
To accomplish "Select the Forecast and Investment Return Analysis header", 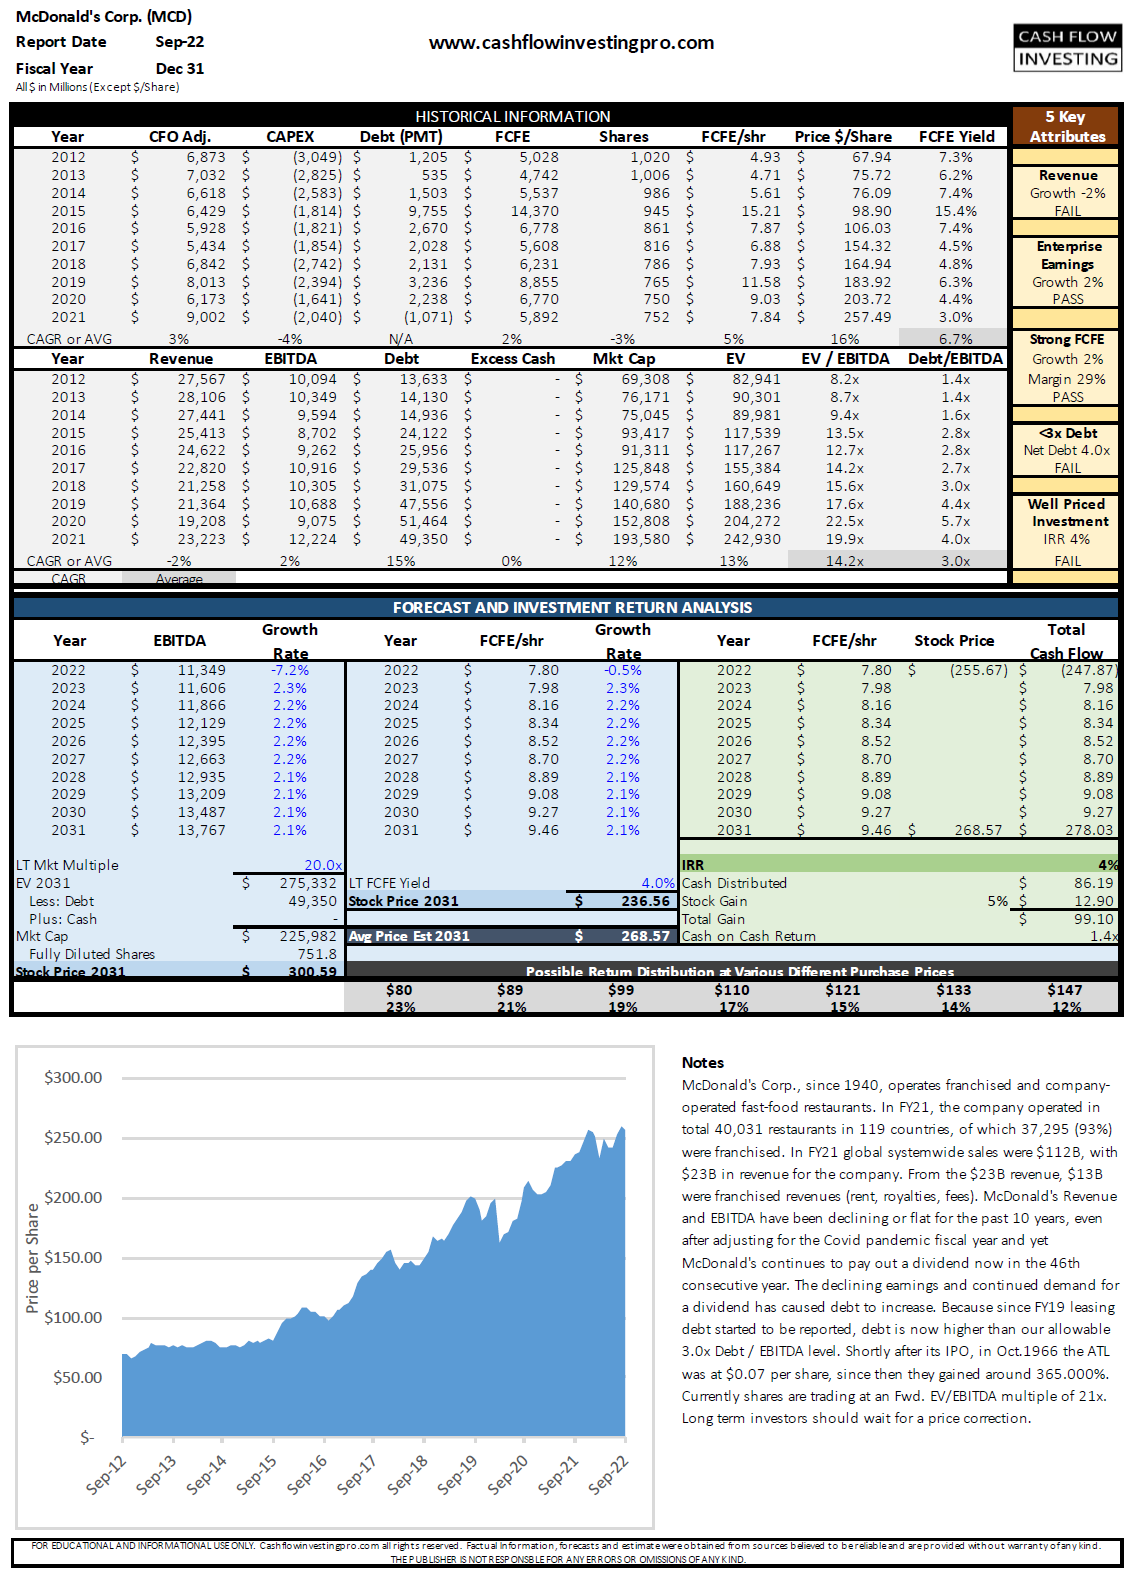I will (572, 607).
